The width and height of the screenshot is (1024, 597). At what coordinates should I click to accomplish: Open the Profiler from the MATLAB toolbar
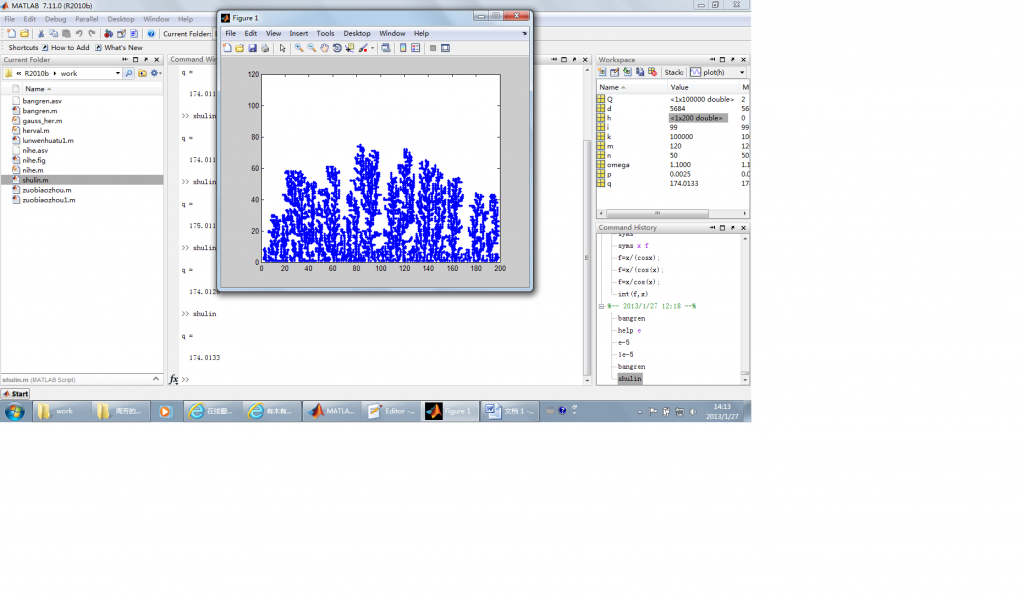134,33
